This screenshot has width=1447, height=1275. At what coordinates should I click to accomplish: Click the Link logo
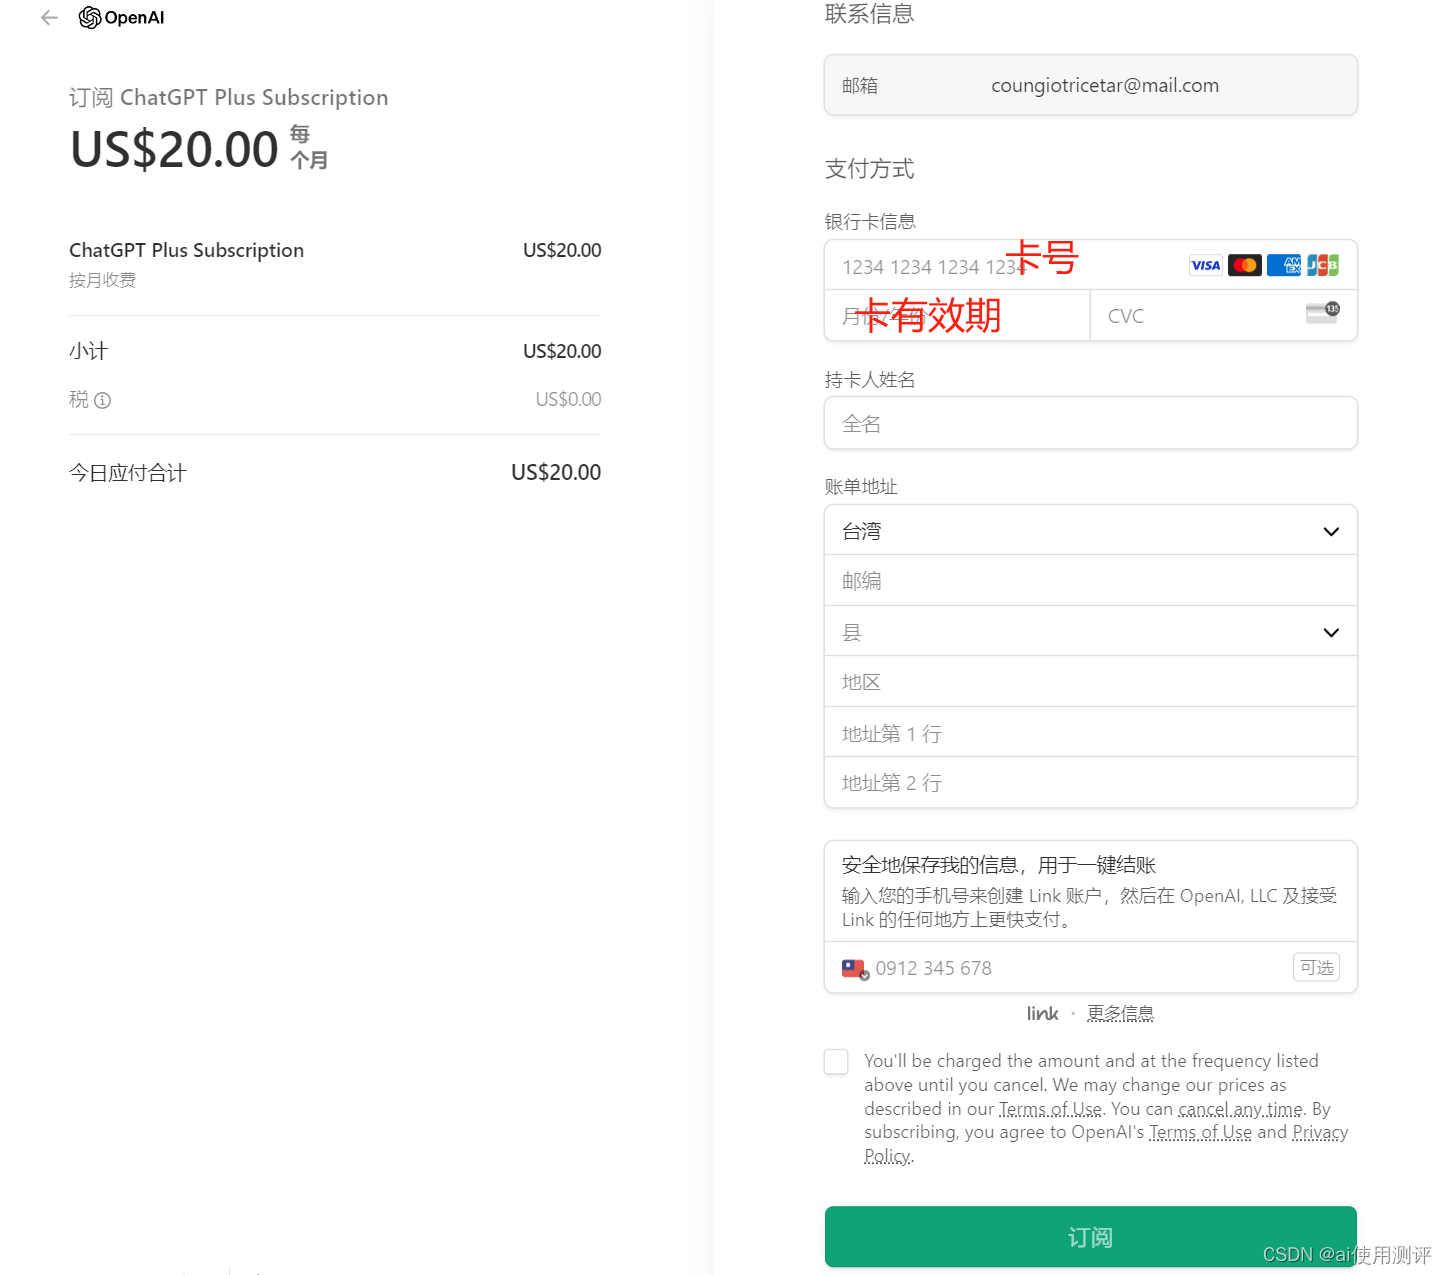pyautogui.click(x=1042, y=1013)
